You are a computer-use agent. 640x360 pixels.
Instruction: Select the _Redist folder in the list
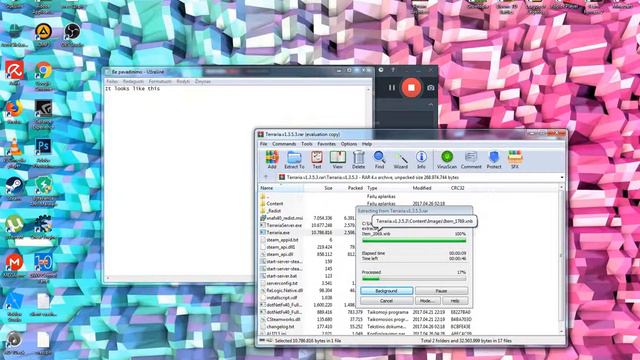point(274,211)
